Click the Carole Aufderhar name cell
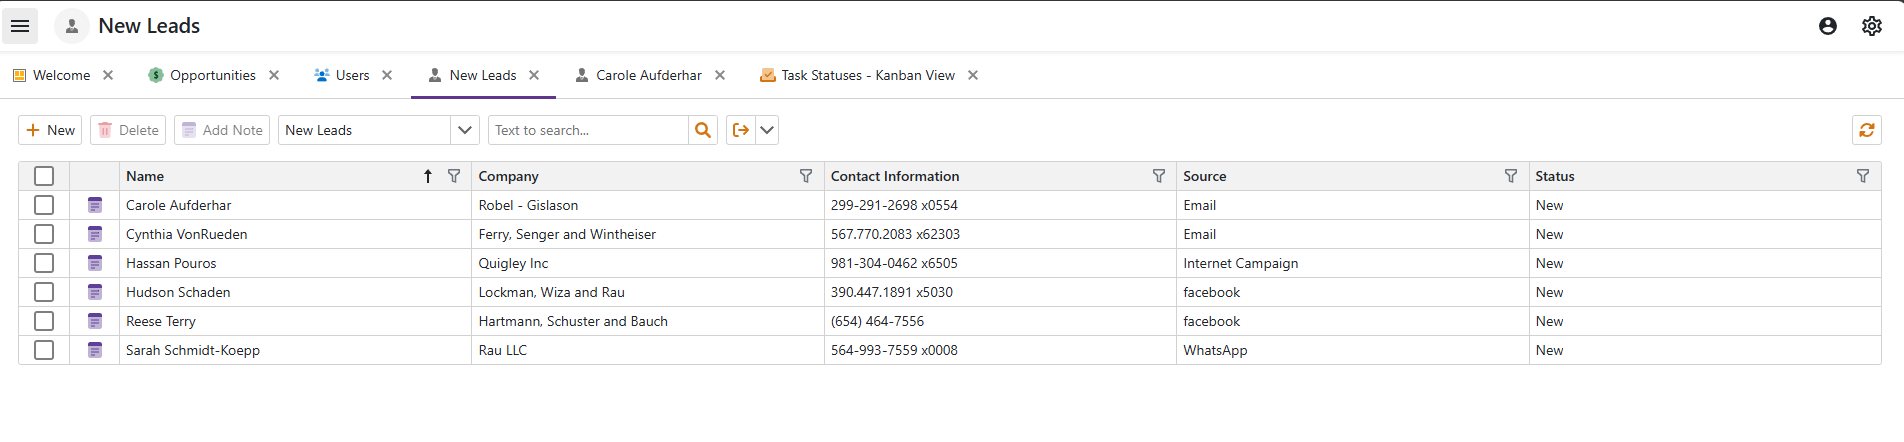The width and height of the screenshot is (1904, 442). pyautogui.click(x=295, y=205)
